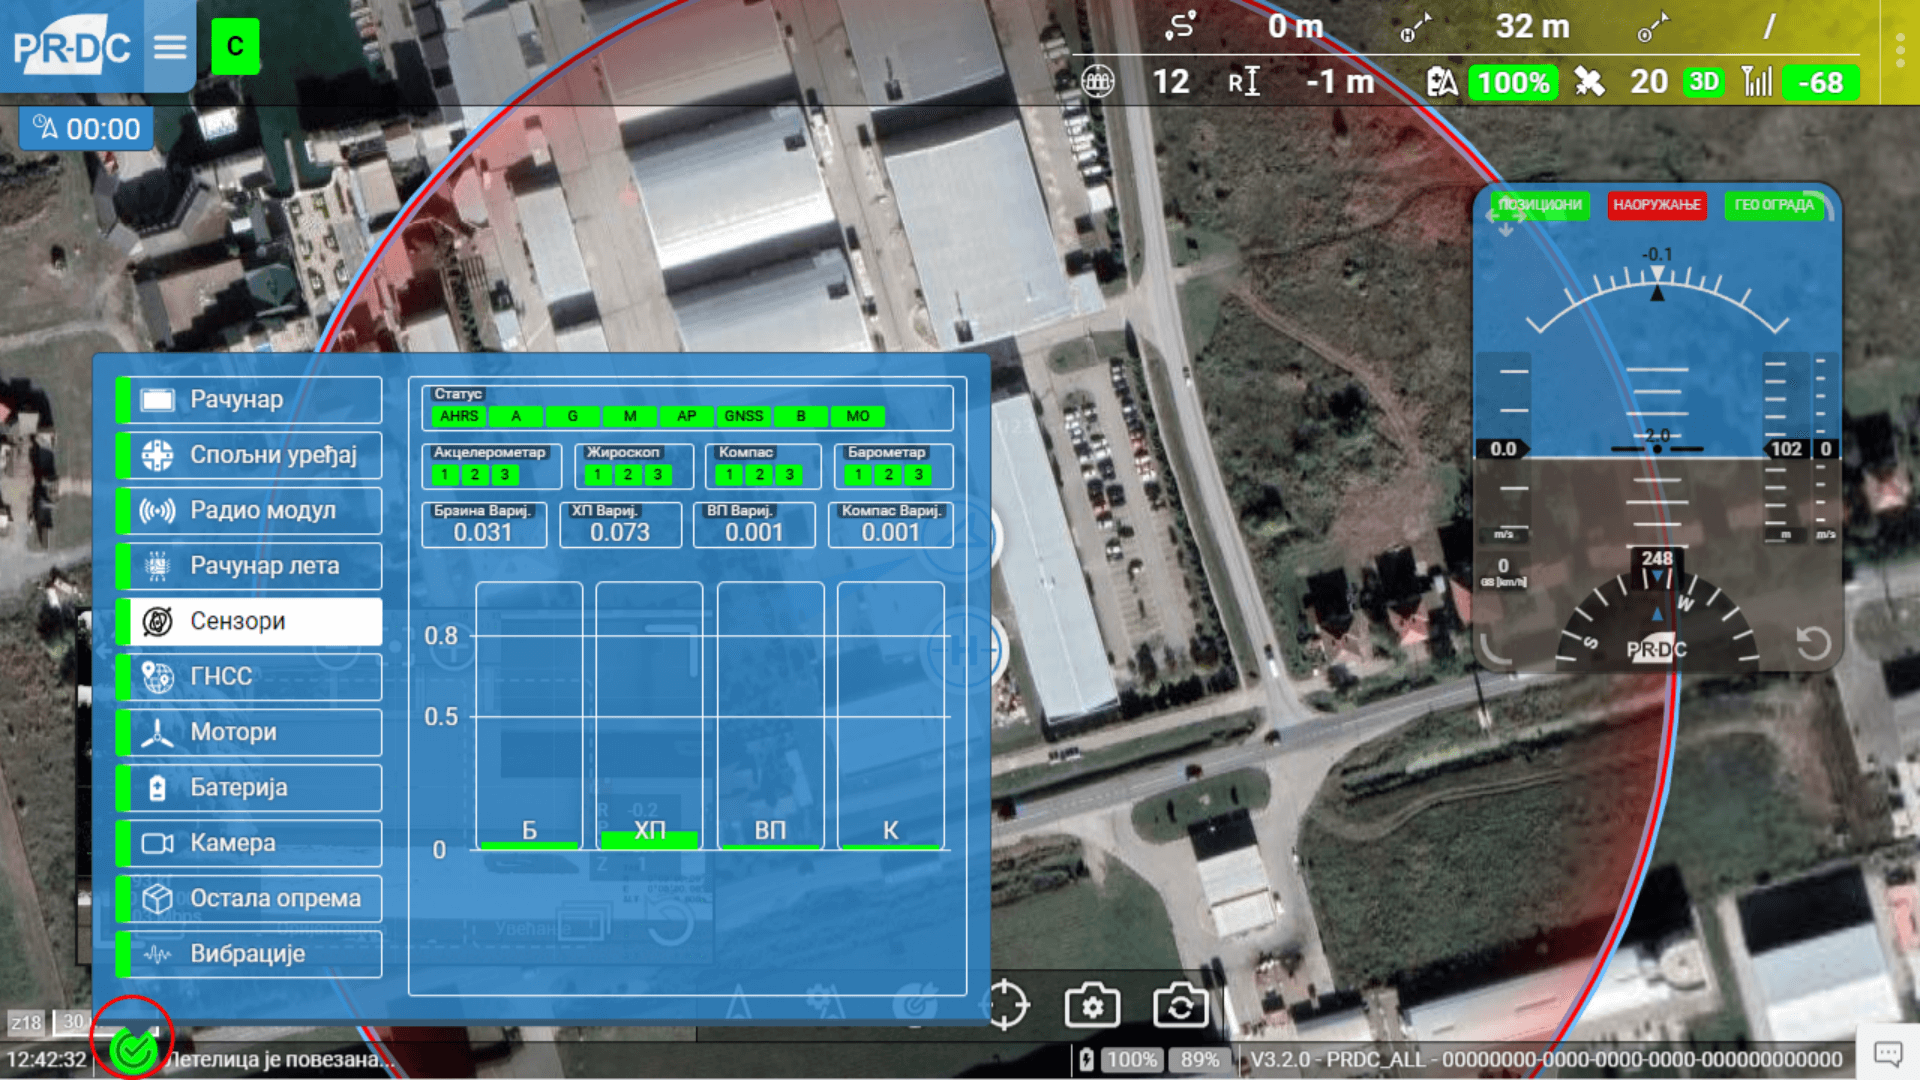Click the compass heading 248 indicator
The image size is (1920, 1080).
point(1657,559)
